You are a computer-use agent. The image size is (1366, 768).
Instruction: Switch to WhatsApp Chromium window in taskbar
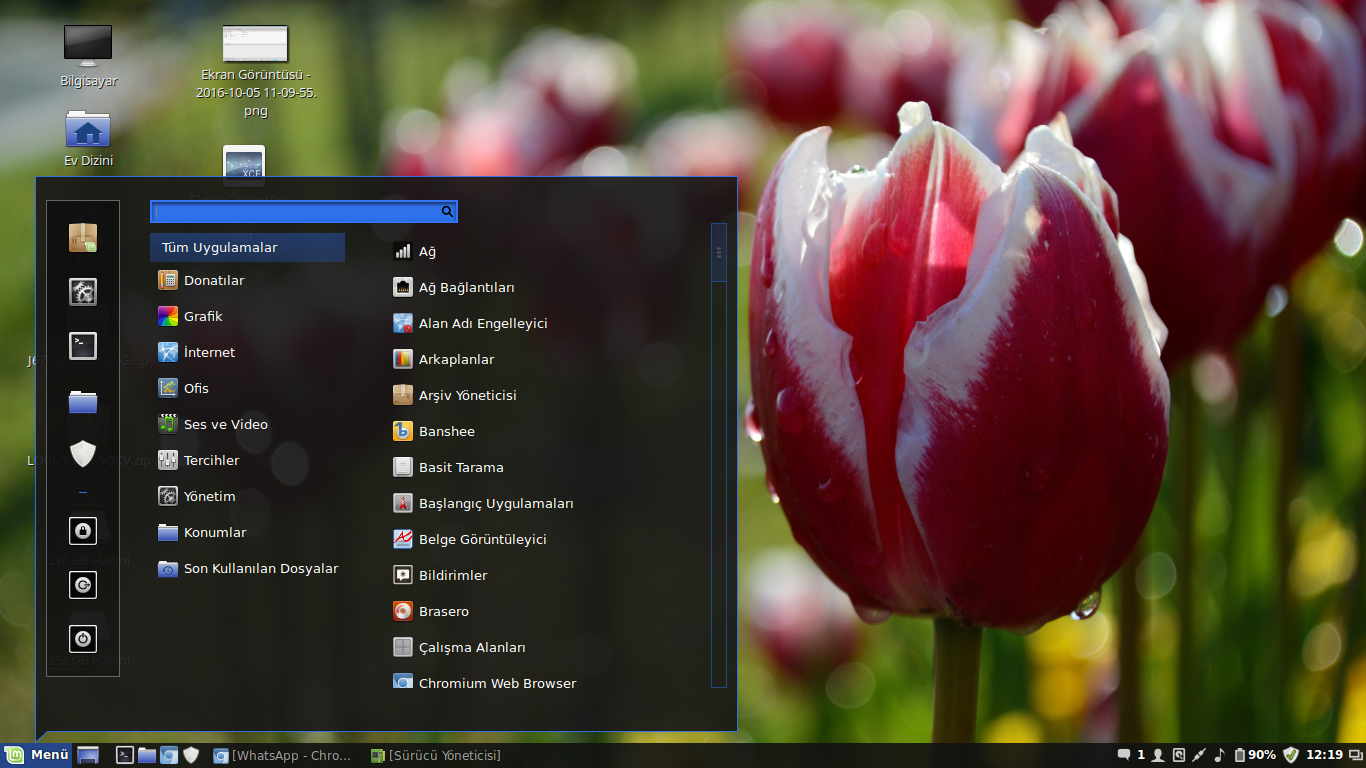(x=283, y=755)
